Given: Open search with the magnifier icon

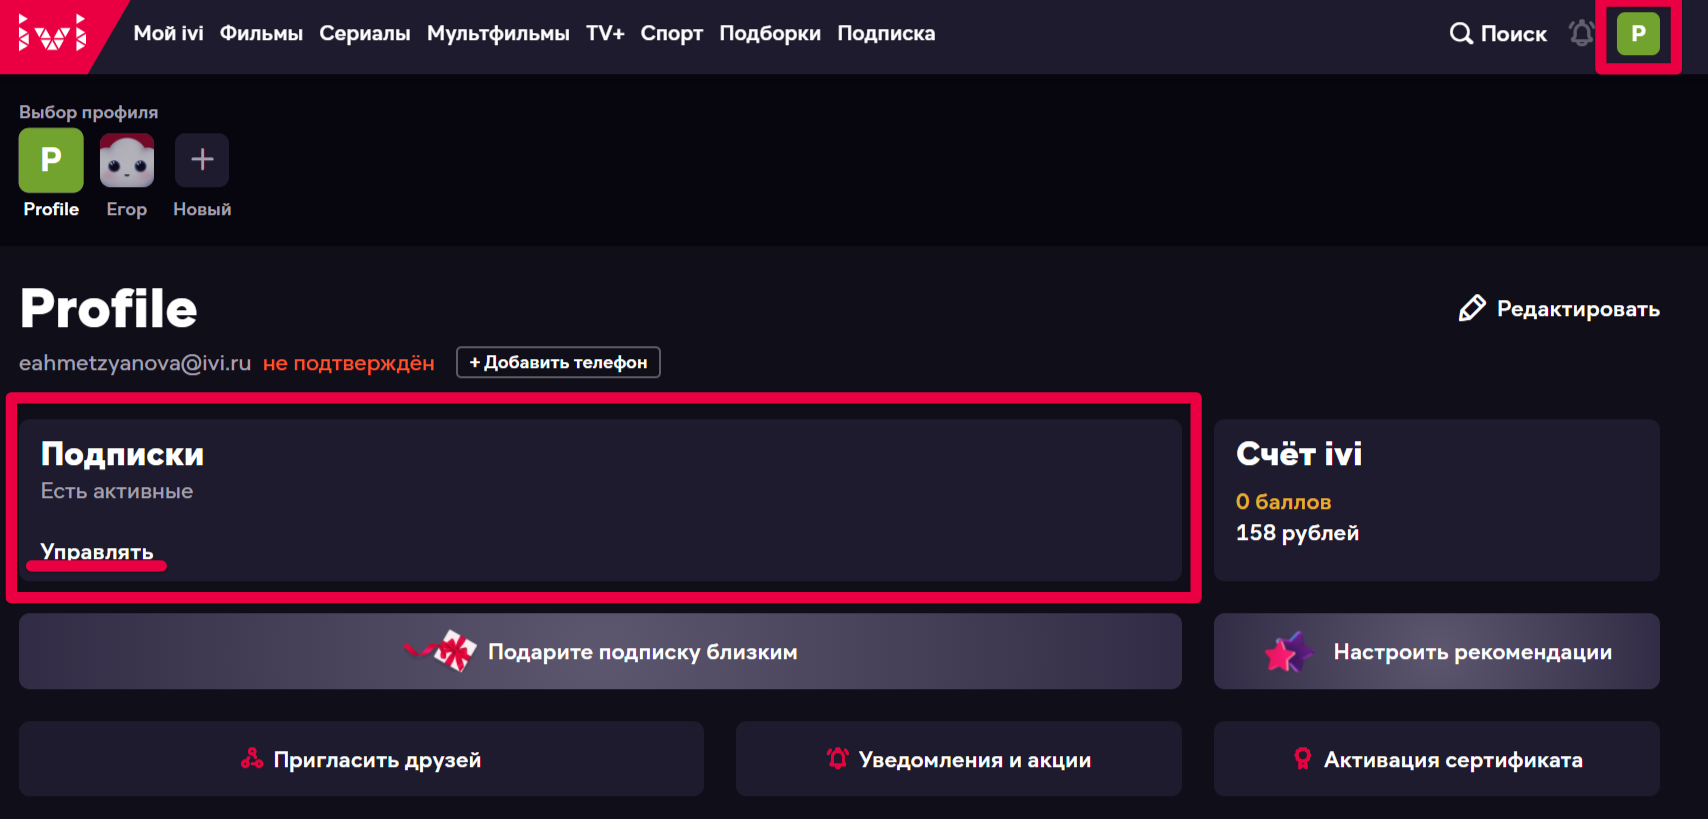Looking at the screenshot, I should 1461,34.
